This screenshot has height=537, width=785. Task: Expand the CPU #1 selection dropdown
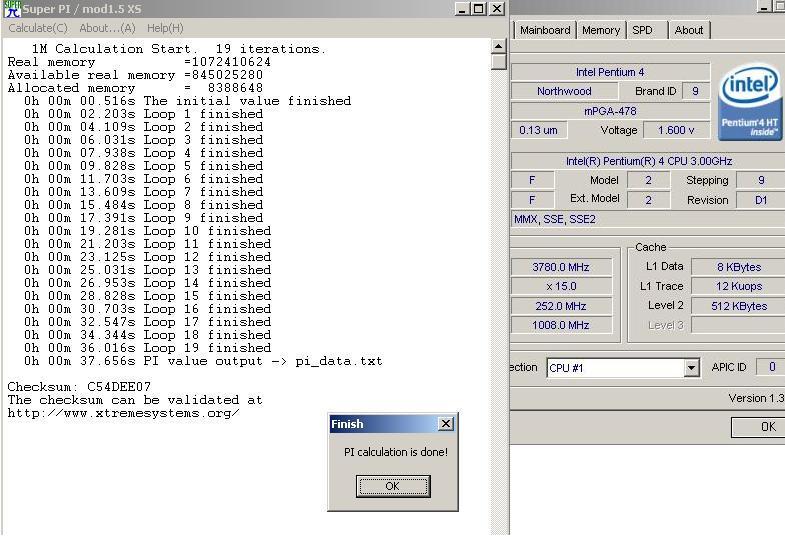[x=691, y=368]
